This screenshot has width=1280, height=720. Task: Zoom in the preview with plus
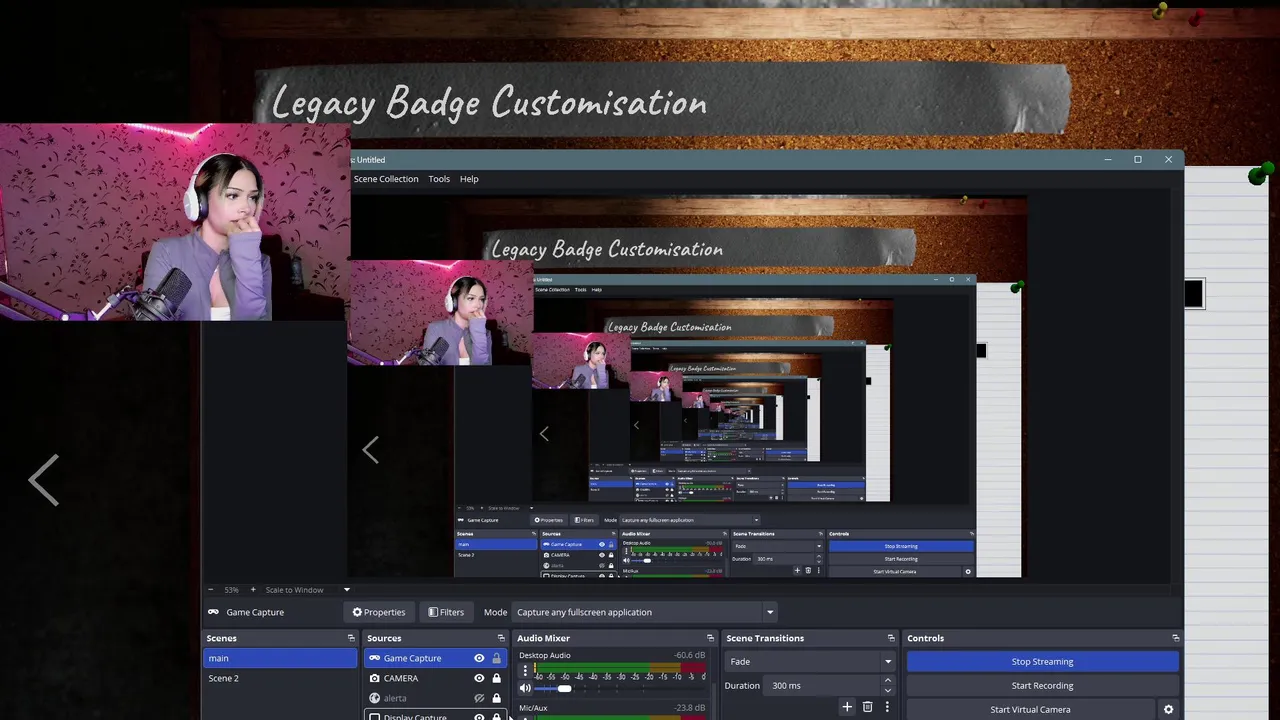pos(253,590)
